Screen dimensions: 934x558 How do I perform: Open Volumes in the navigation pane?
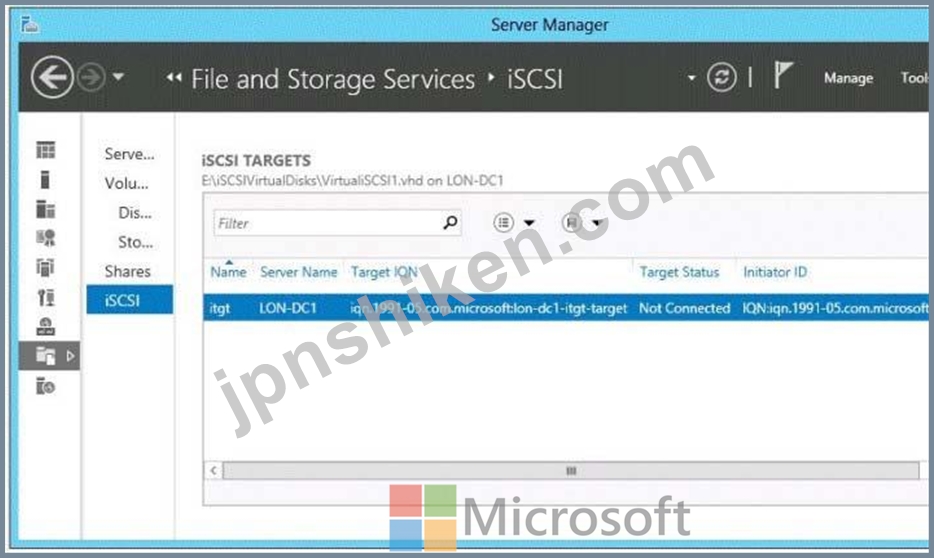[126, 183]
